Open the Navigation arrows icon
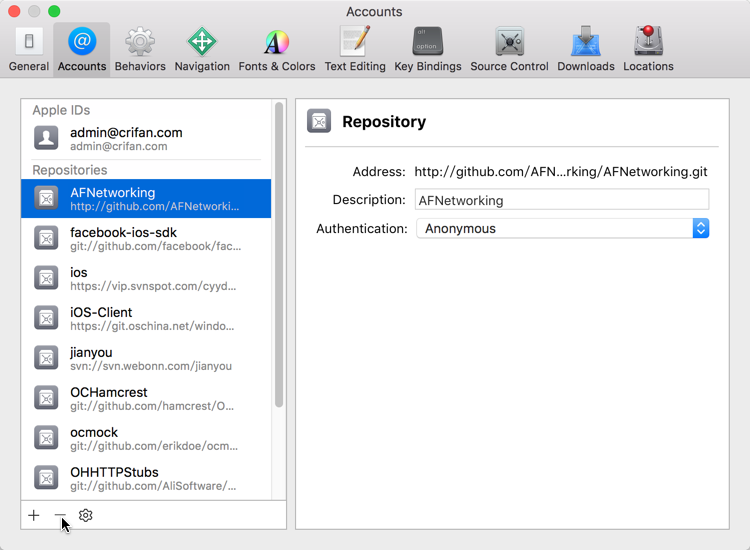Viewport: 750px width, 550px height. (202, 41)
